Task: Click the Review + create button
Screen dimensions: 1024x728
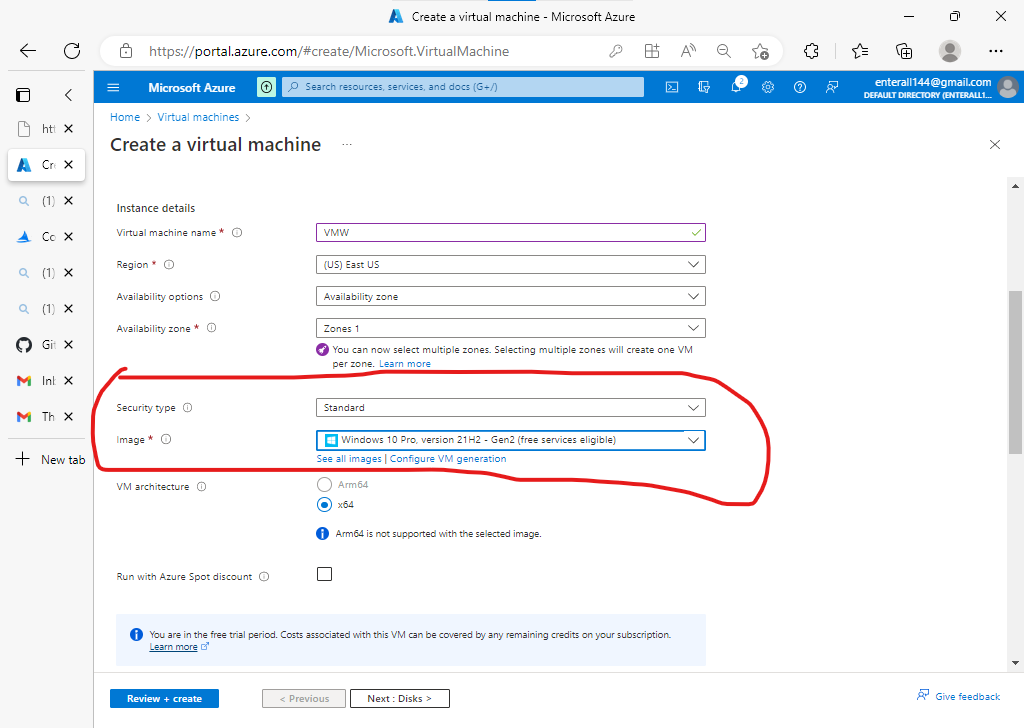Action: point(163,698)
